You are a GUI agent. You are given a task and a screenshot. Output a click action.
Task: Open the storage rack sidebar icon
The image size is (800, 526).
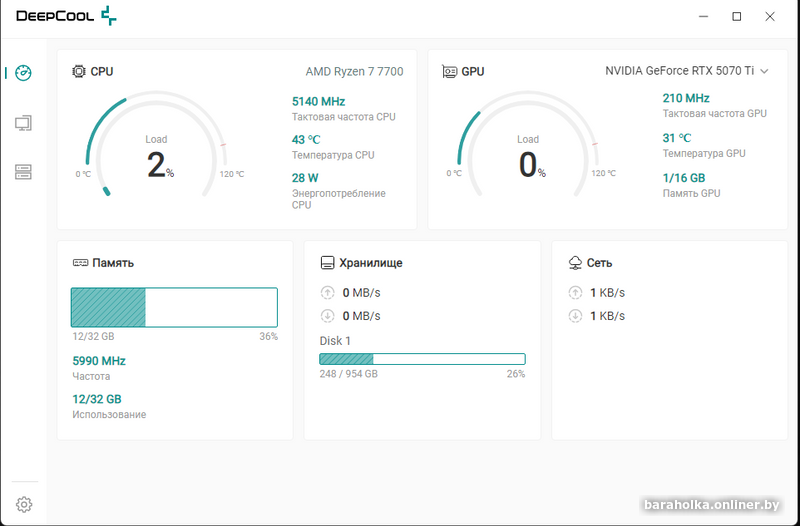(23, 172)
